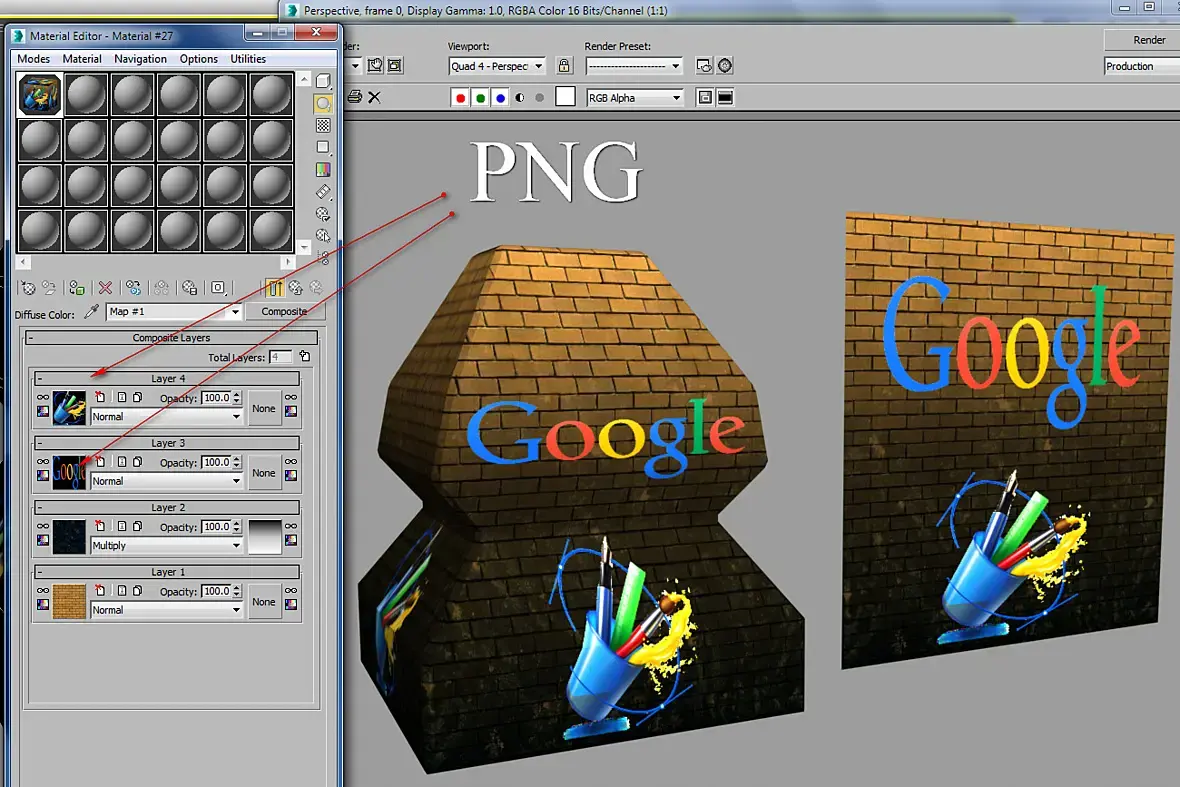Toggle Layer 3 texture visibility
Image resolution: width=1180 pixels, height=787 pixels.
pyautogui.click(x=43, y=462)
